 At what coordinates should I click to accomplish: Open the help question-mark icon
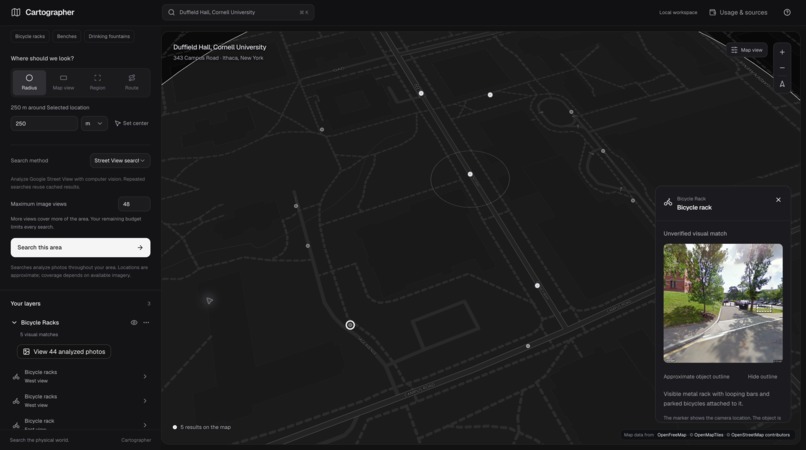tap(787, 12)
